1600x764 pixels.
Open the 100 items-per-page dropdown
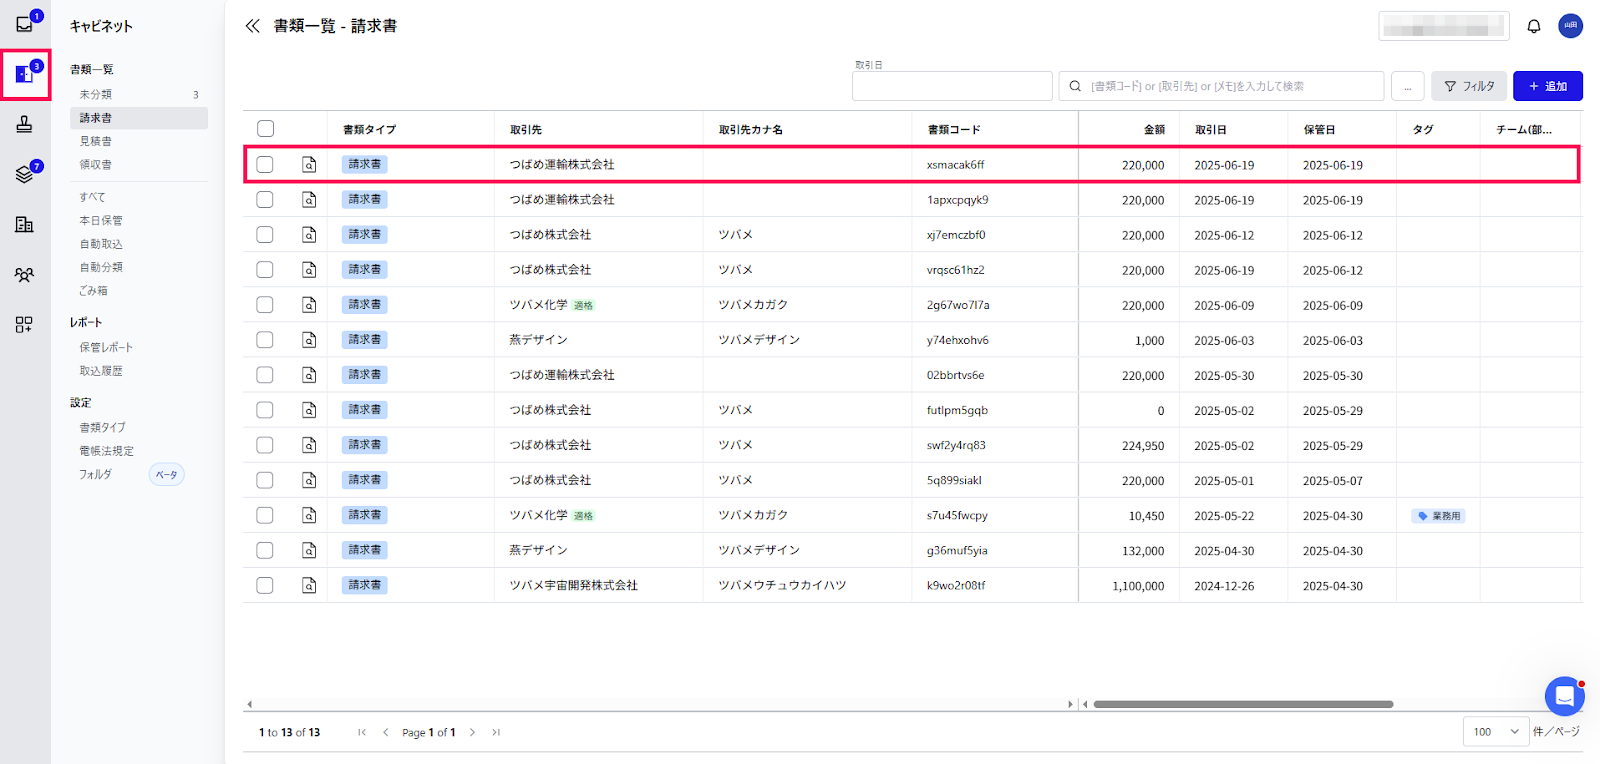[x=1496, y=732]
